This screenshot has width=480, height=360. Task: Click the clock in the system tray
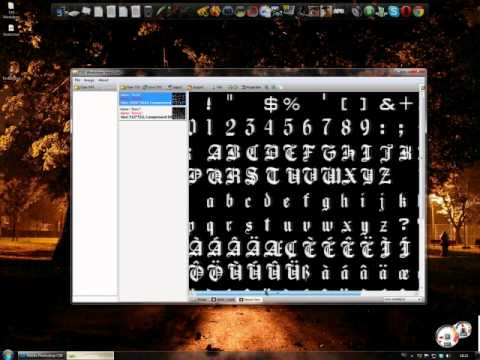click(464, 356)
